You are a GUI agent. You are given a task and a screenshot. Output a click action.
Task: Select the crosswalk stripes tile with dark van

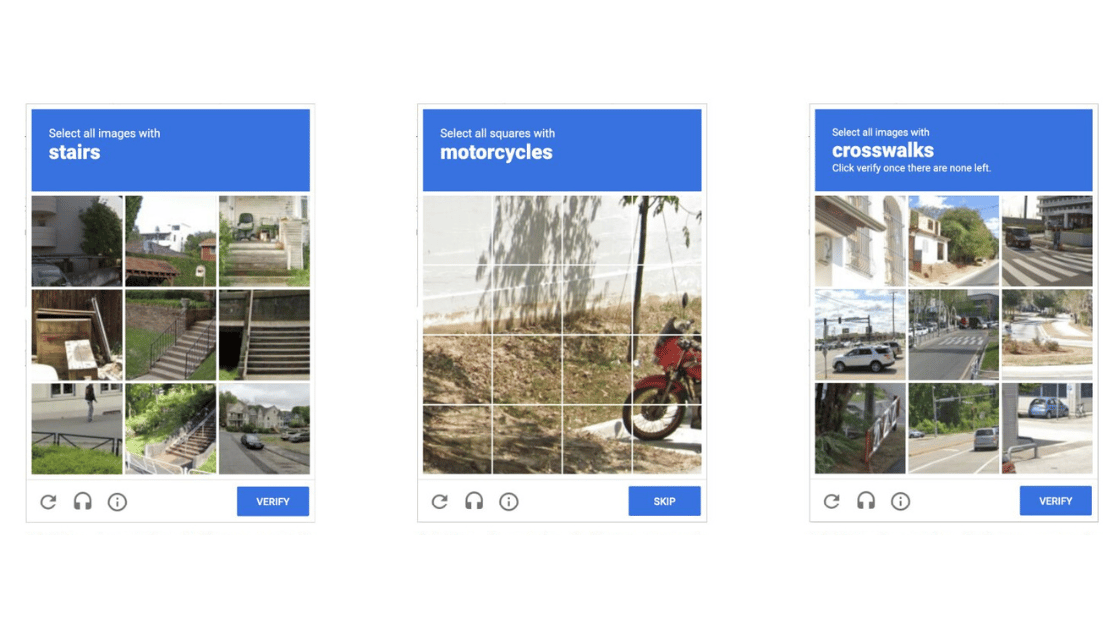(1047, 241)
